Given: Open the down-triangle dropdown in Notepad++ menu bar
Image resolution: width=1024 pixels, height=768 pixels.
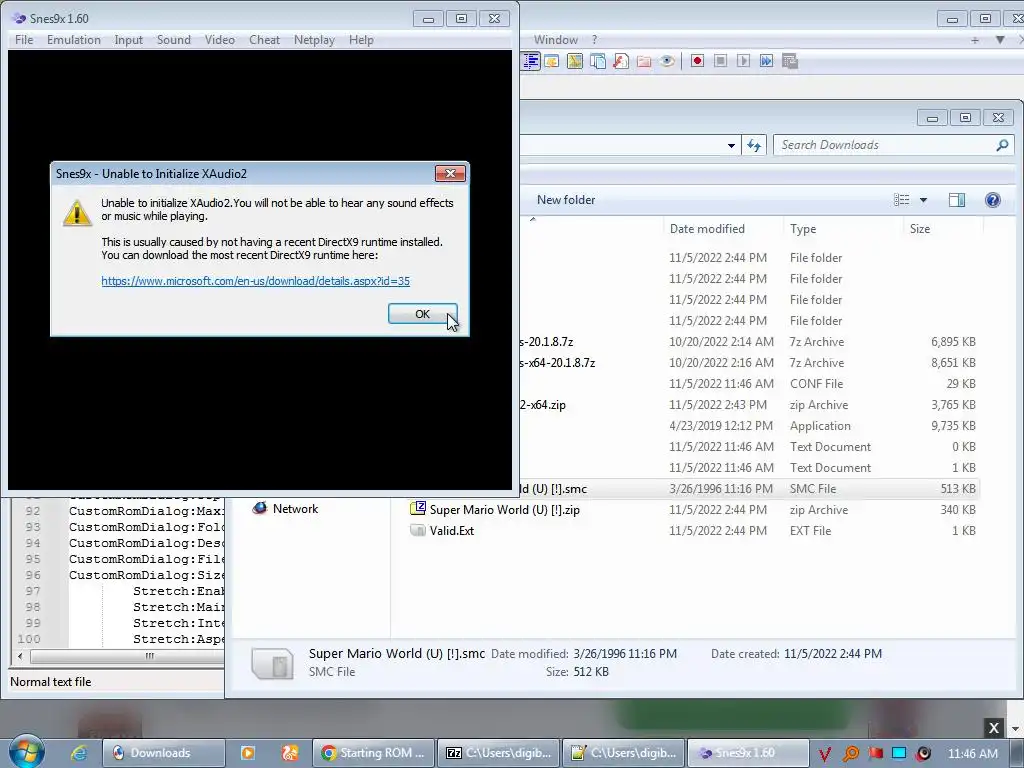Looking at the screenshot, I should [x=1000, y=40].
